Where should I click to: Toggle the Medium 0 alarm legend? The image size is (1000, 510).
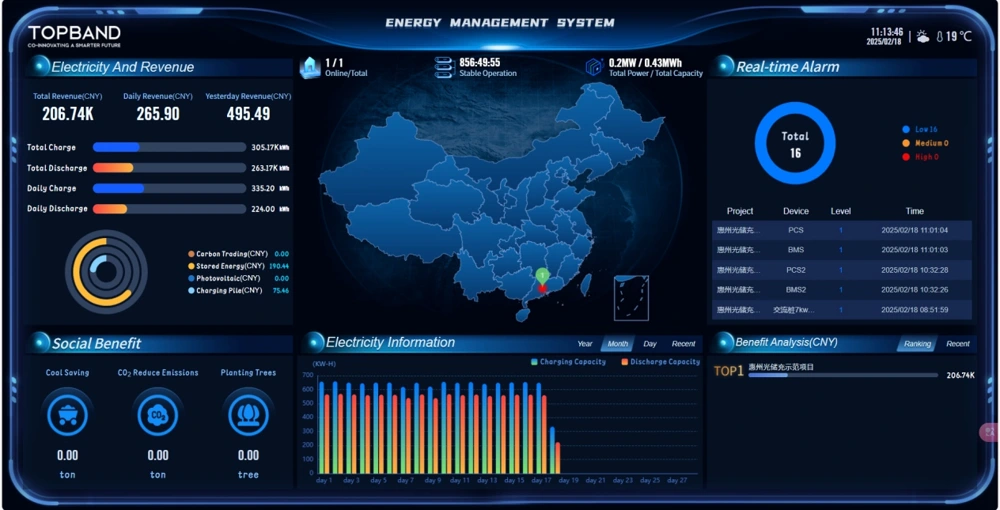(925, 143)
